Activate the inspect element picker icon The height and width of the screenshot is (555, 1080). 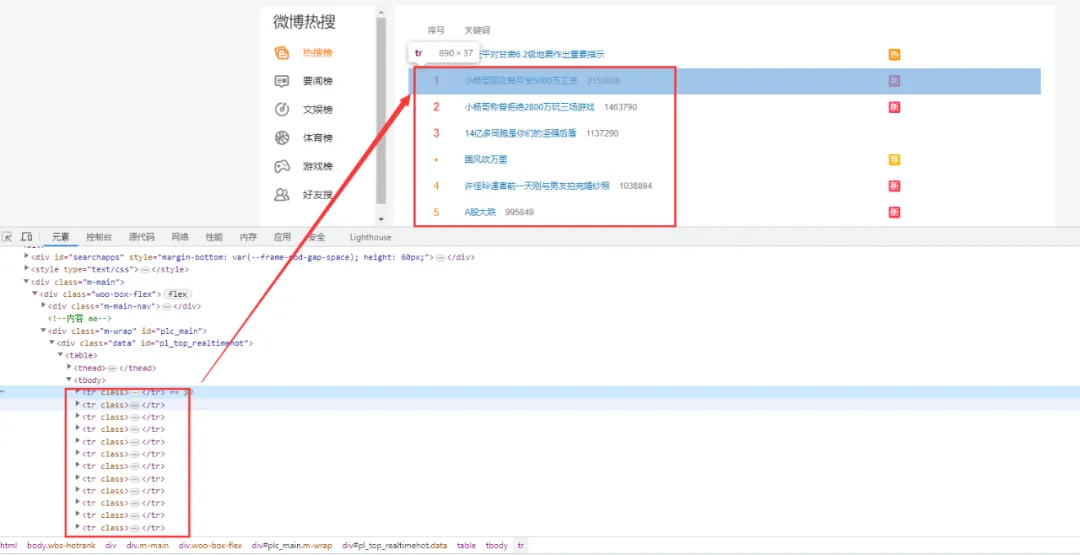click(7, 237)
